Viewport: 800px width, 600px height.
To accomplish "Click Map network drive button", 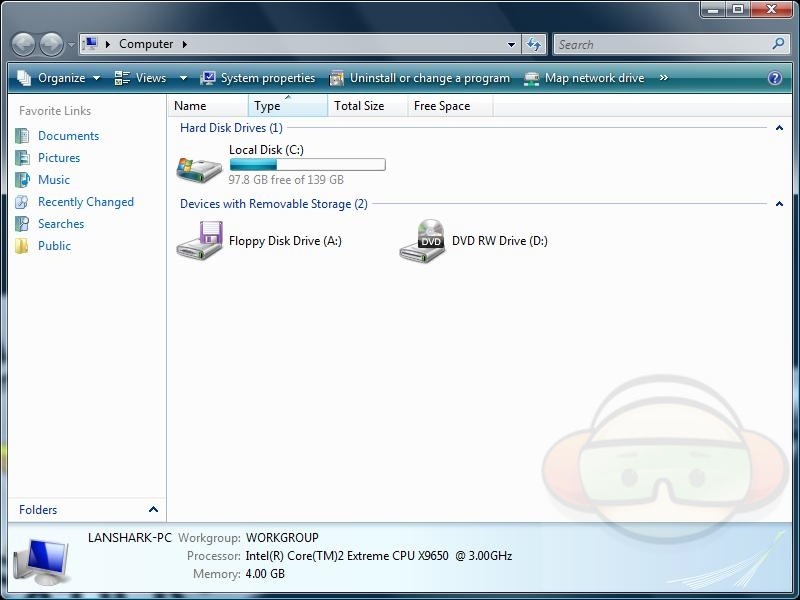I will click(x=584, y=78).
